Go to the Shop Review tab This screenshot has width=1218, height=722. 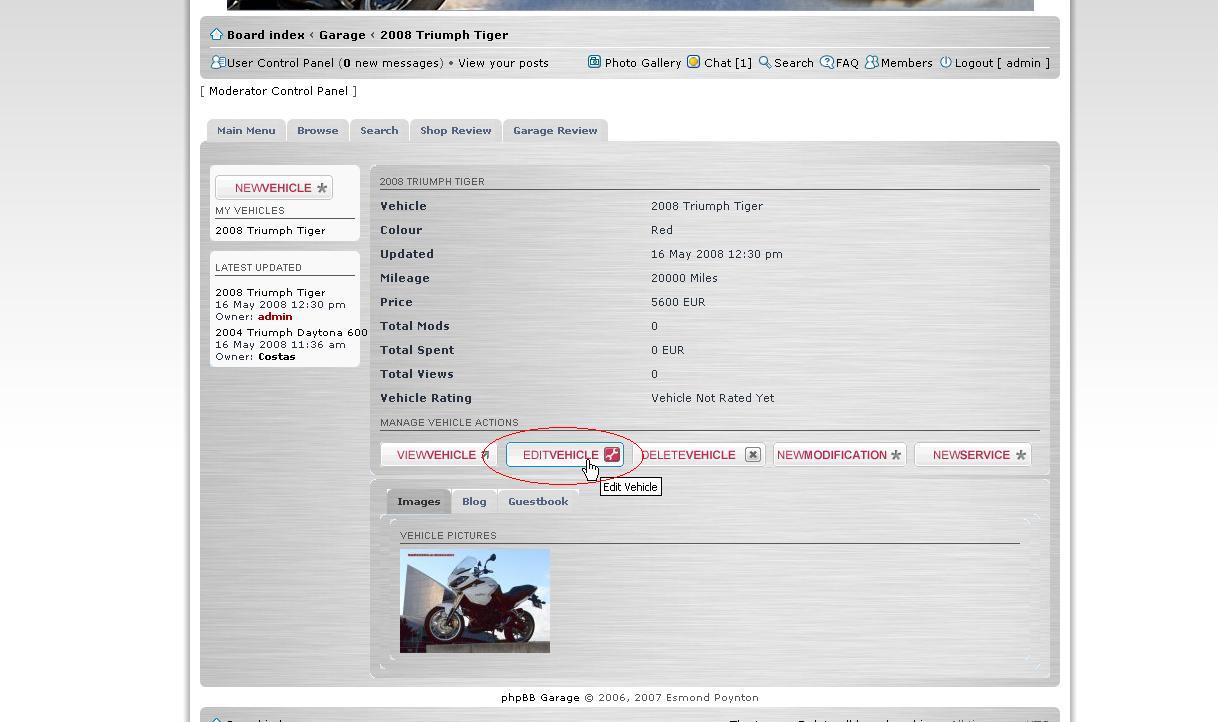[x=456, y=130]
